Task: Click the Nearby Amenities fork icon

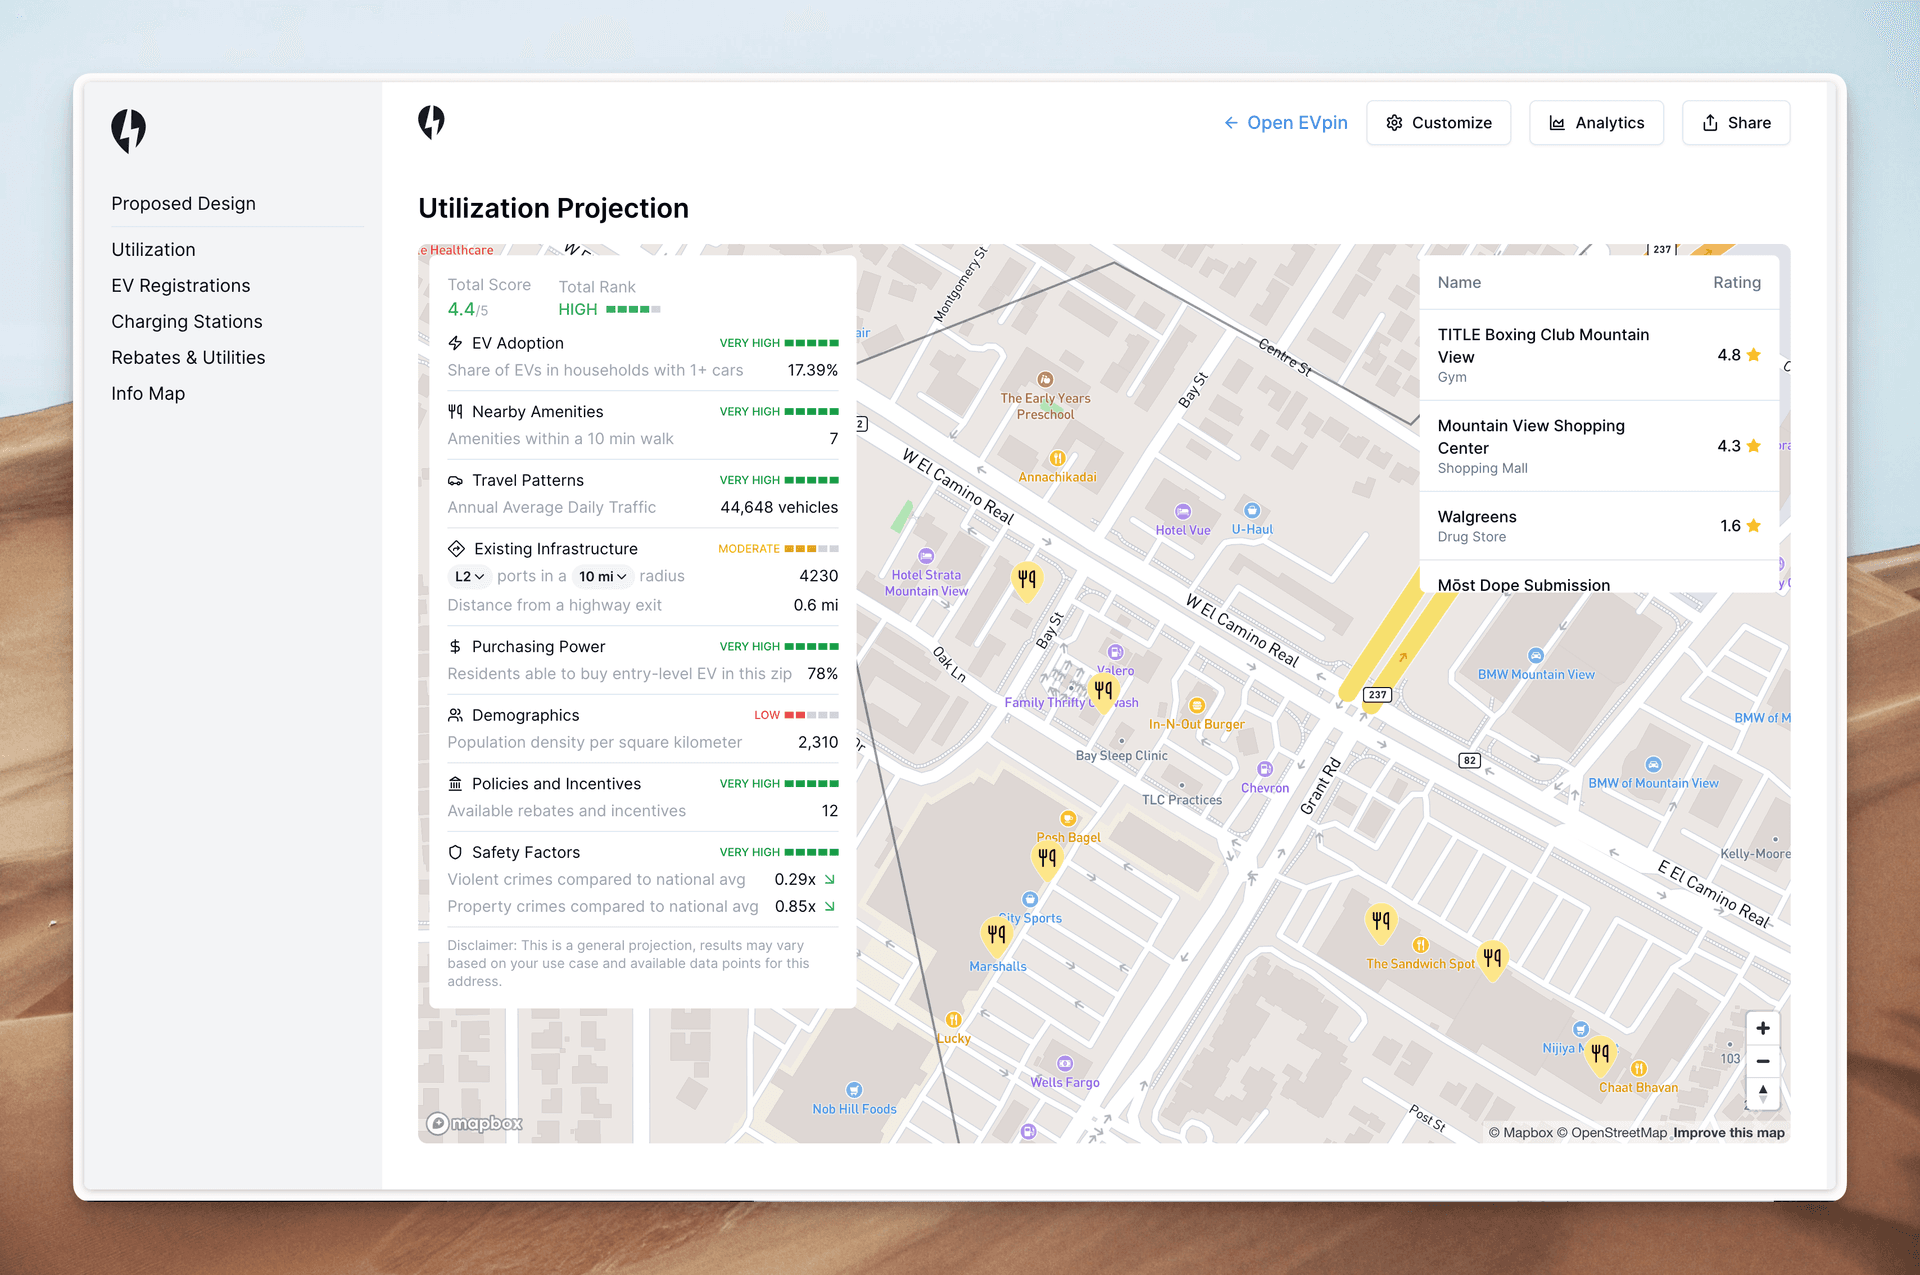Action: (455, 411)
